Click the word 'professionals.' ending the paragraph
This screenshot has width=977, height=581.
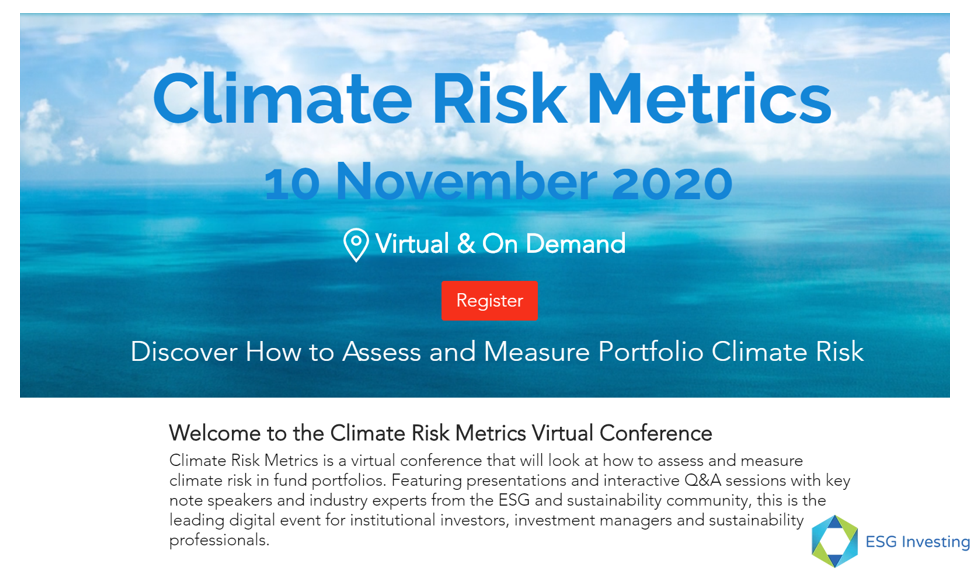pos(219,540)
